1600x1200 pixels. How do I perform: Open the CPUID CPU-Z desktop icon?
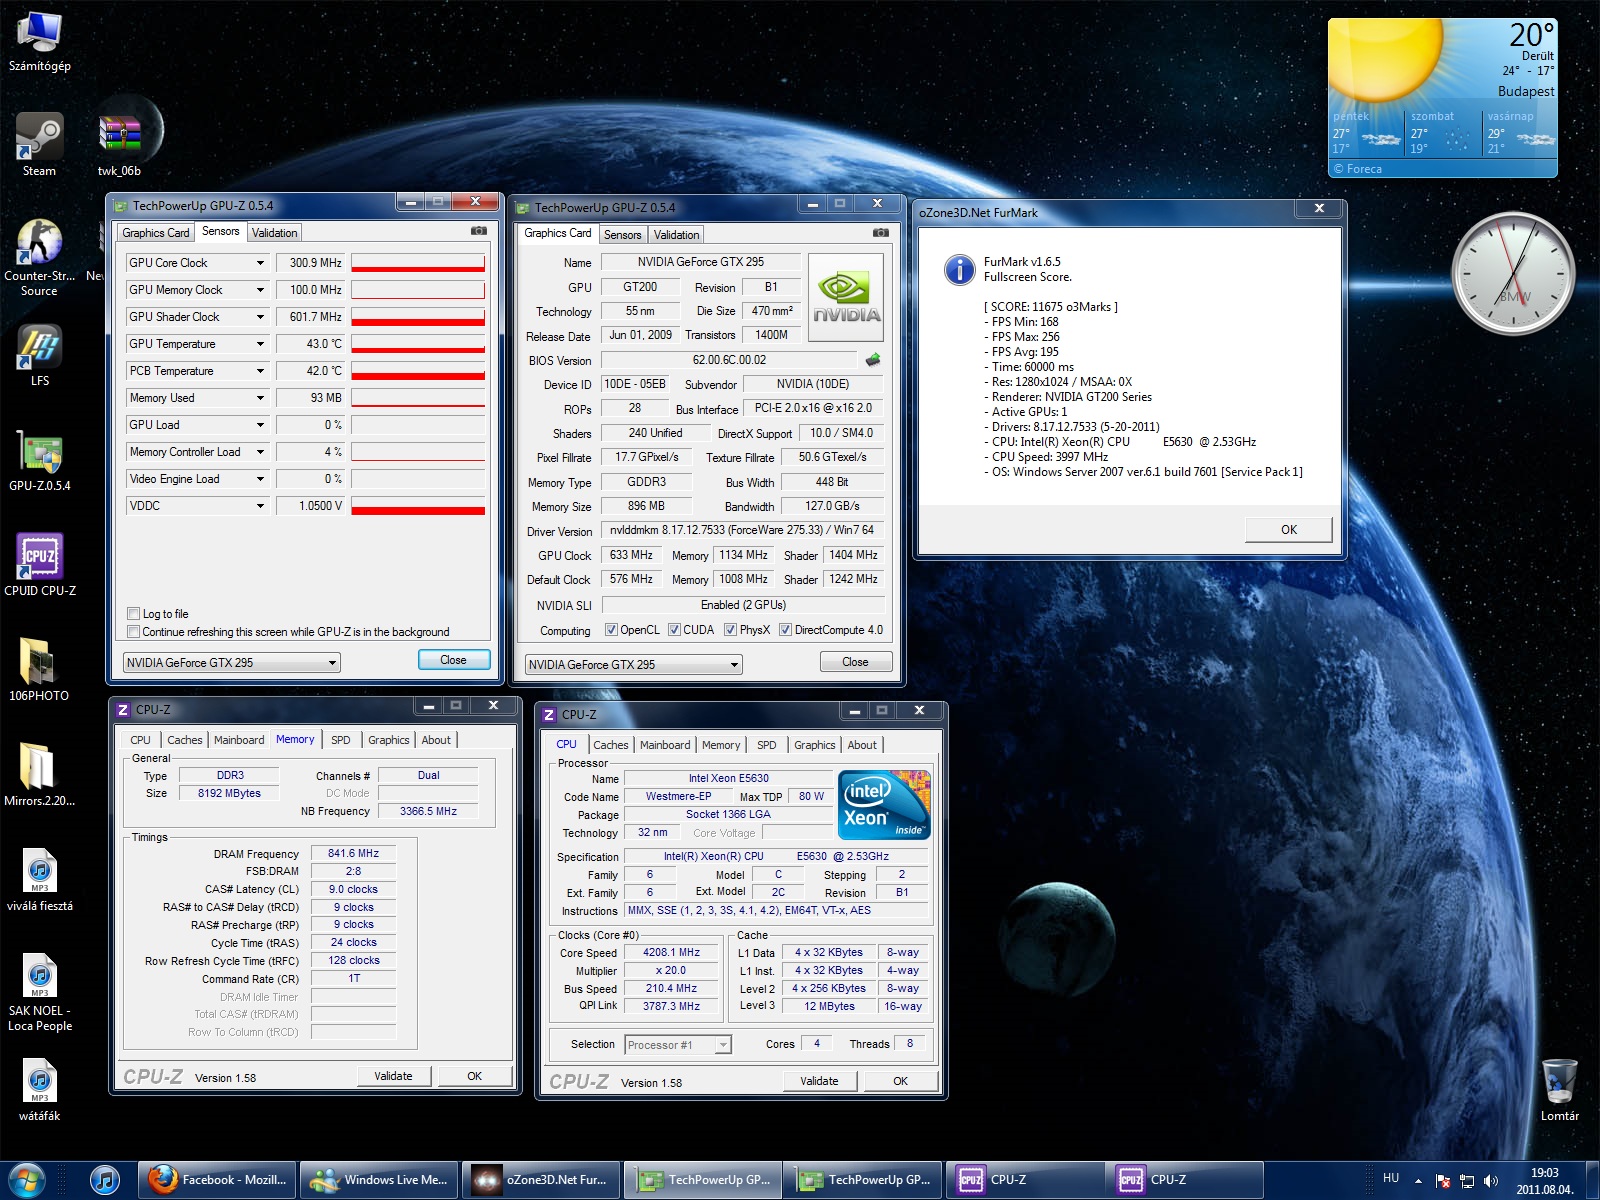point(40,556)
